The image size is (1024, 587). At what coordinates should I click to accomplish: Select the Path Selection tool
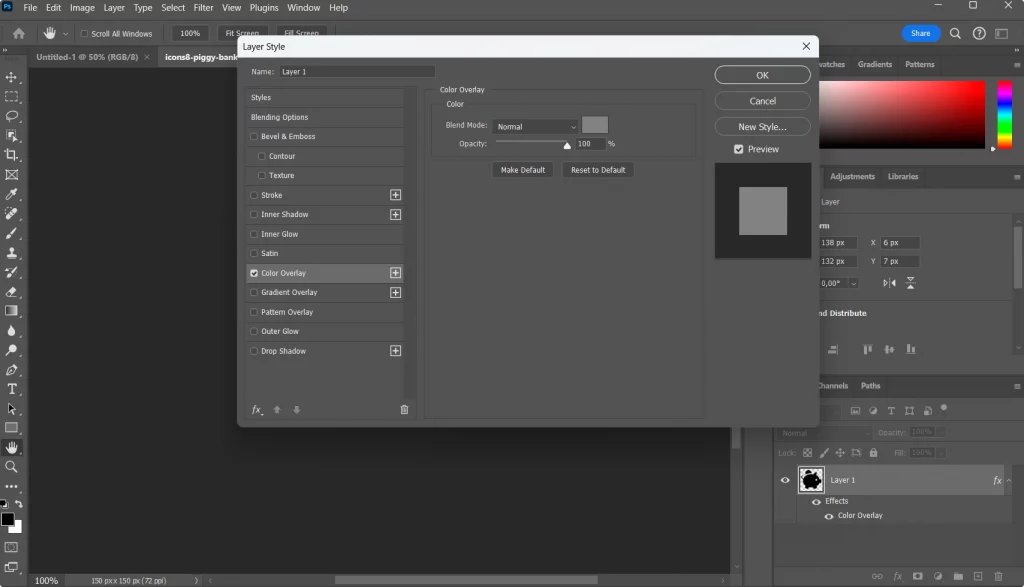(x=12, y=409)
